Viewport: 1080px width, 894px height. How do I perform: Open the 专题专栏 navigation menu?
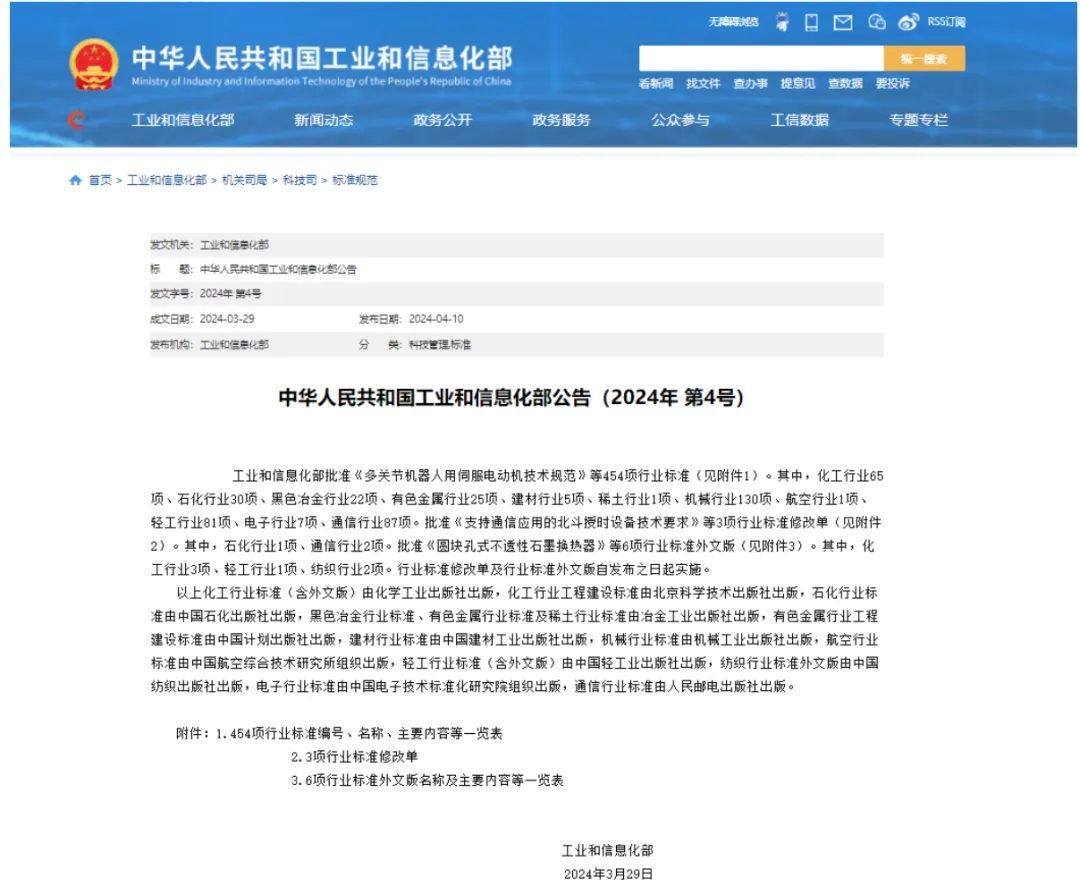click(918, 120)
